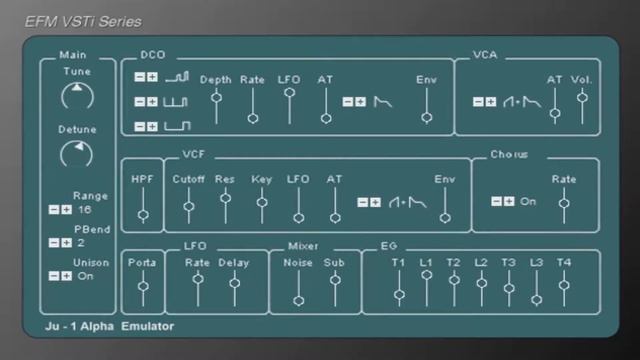Image resolution: width=640 pixels, height=360 pixels.
Task: Click plus button for VCA envelope mode
Action: click(491, 102)
